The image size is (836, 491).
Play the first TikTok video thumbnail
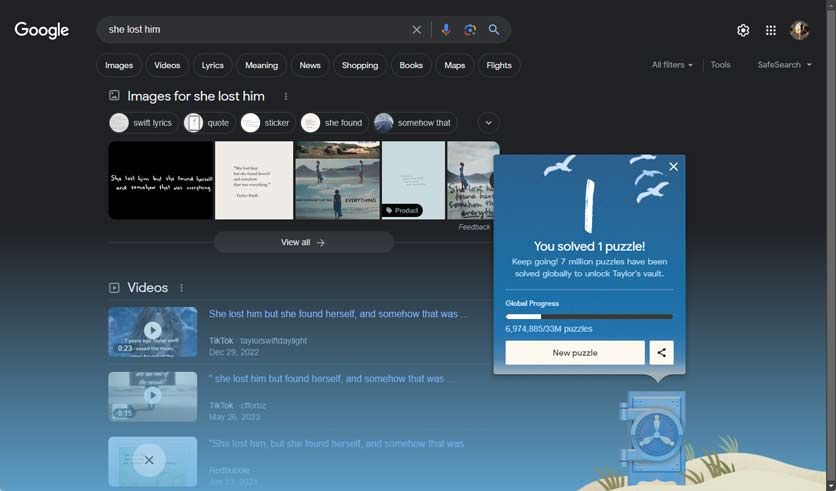[152, 331]
